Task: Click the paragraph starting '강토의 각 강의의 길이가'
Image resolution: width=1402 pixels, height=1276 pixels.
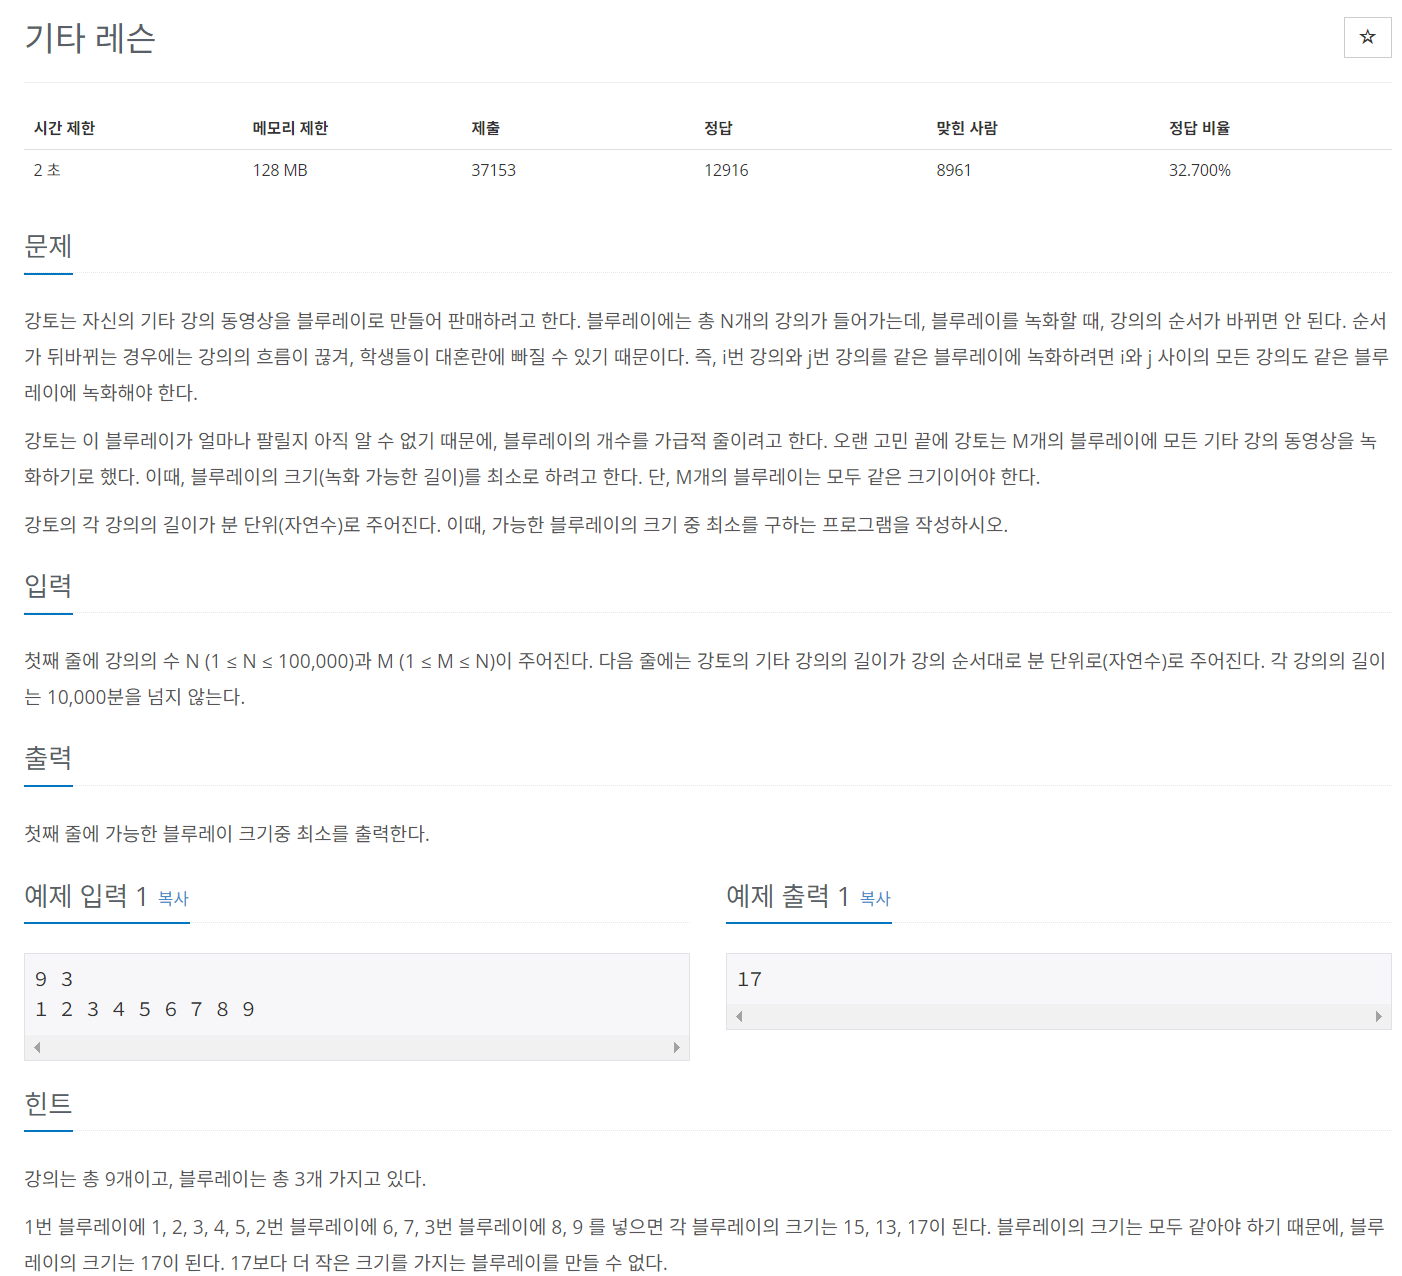Action: pyautogui.click(x=516, y=525)
